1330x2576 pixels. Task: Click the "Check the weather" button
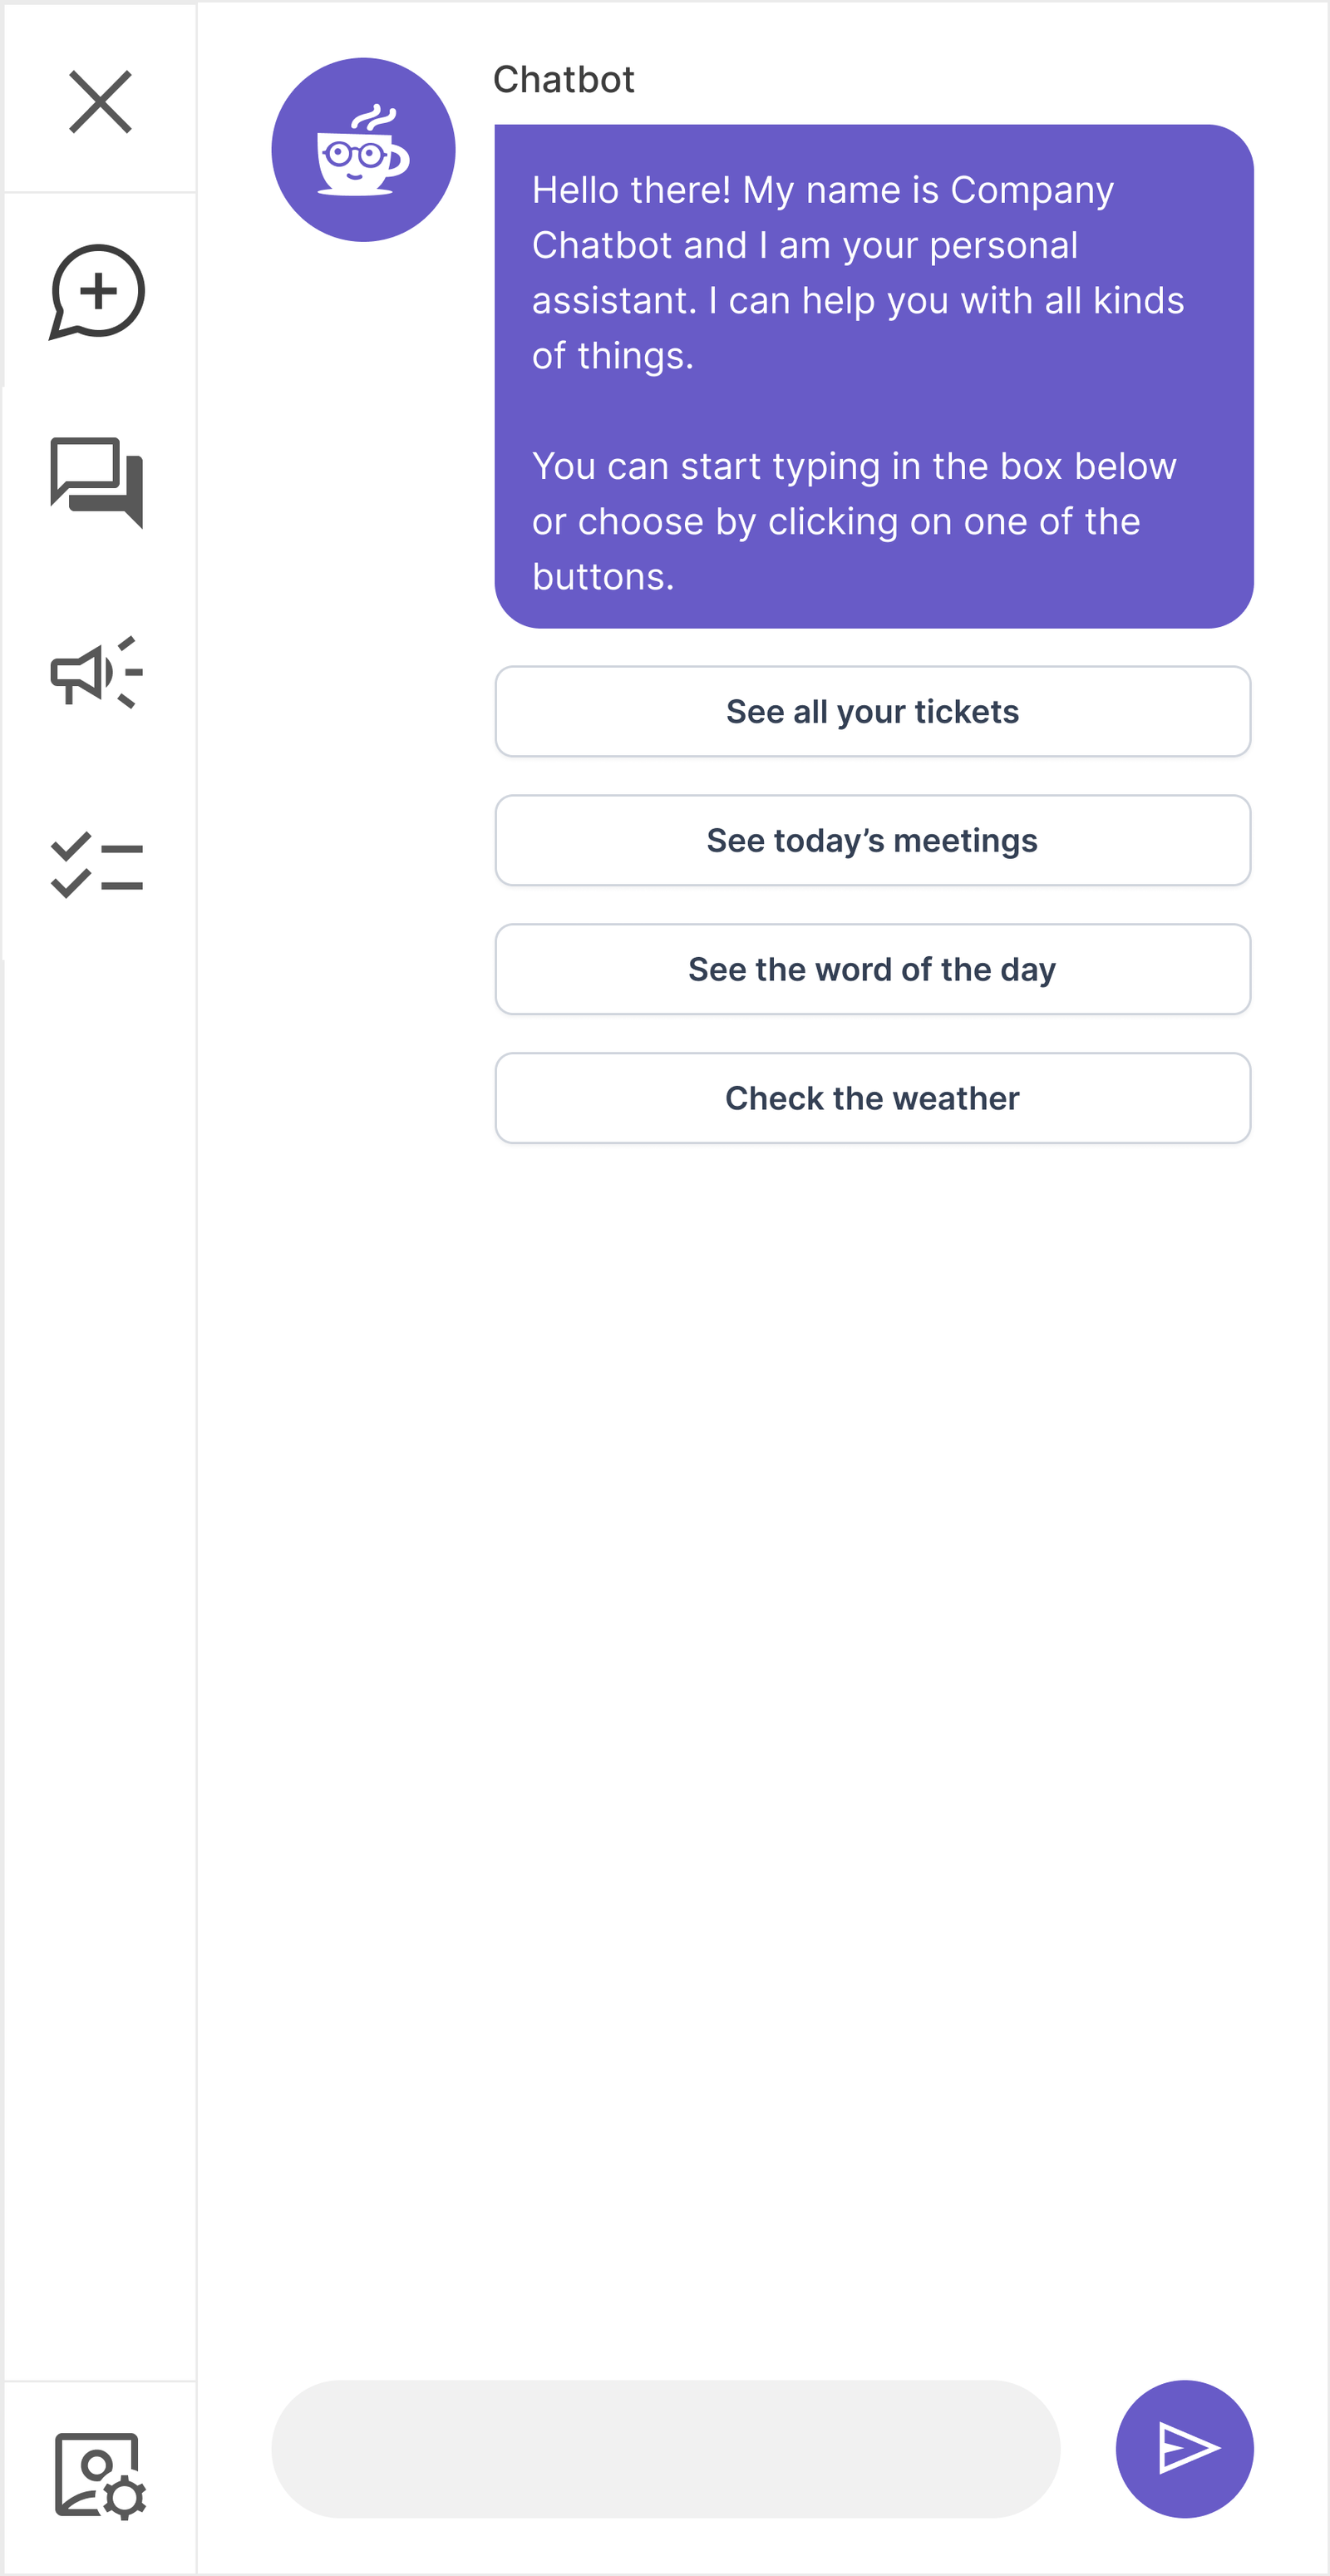(x=872, y=1098)
